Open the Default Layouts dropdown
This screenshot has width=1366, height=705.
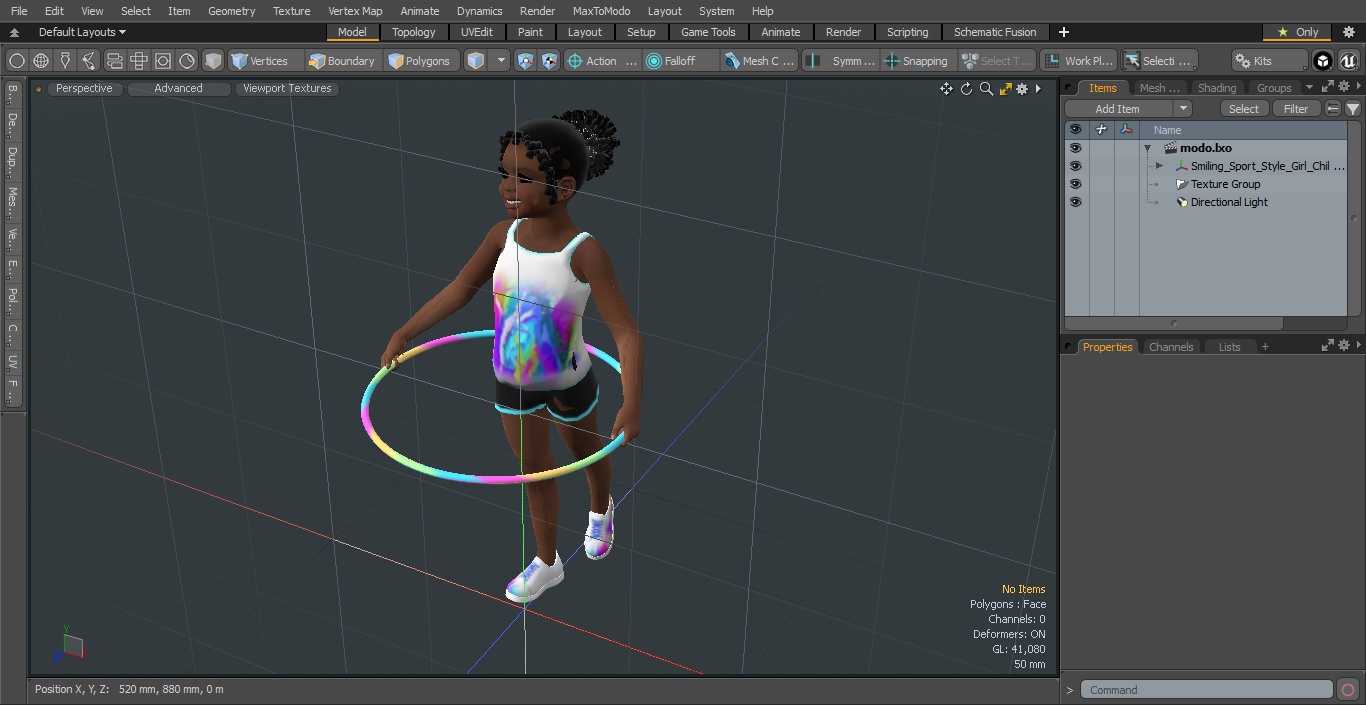pyautogui.click(x=82, y=32)
